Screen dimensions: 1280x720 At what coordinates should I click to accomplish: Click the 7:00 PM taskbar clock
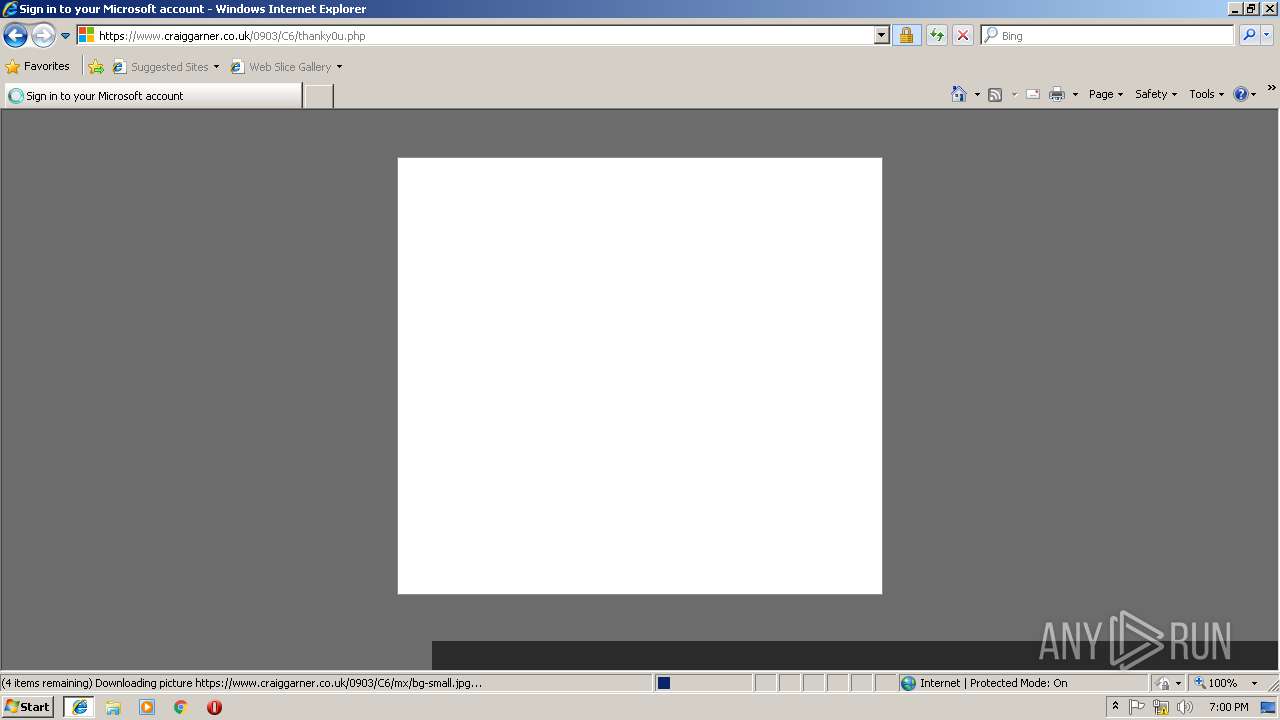coord(1229,707)
